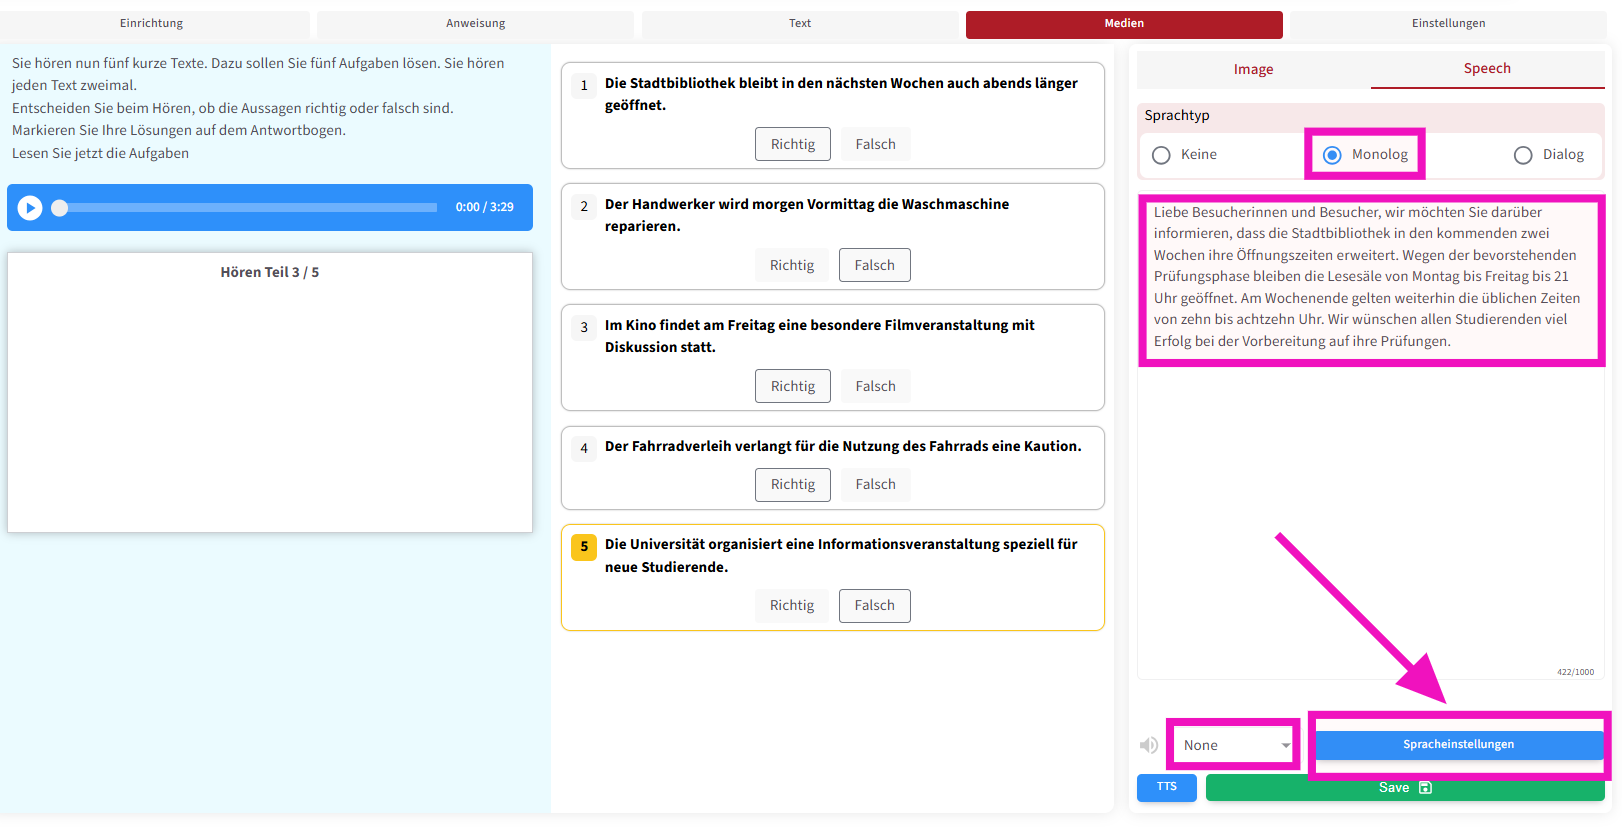
Task: Mark question 1 as Falsch
Action: point(875,144)
